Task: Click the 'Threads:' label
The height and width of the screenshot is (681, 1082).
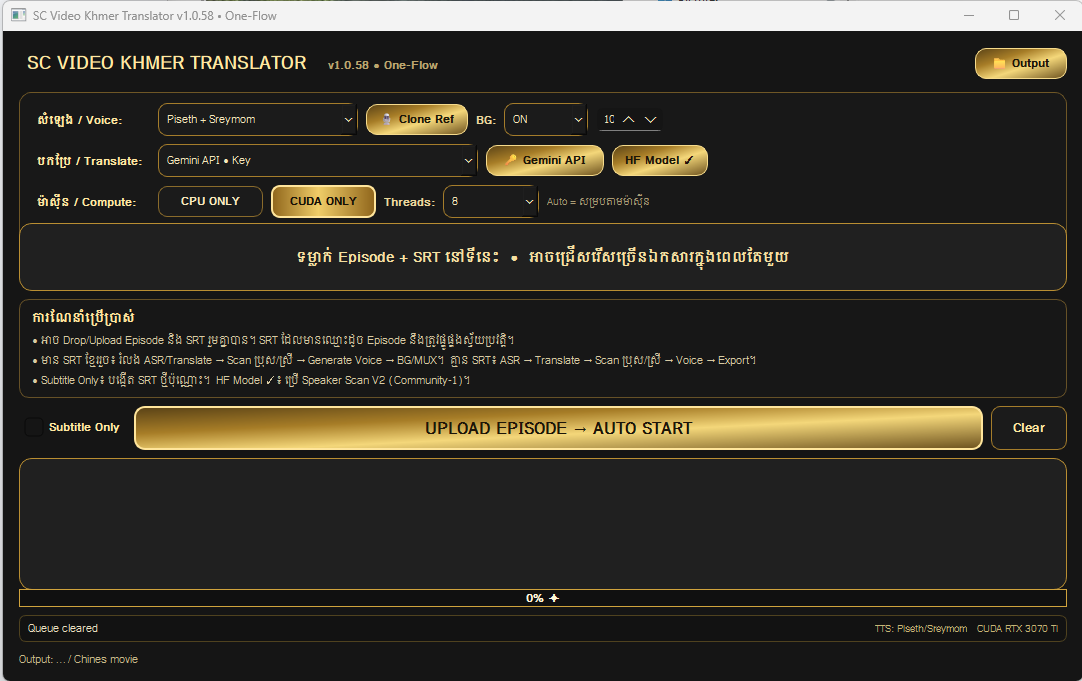Action: (409, 202)
